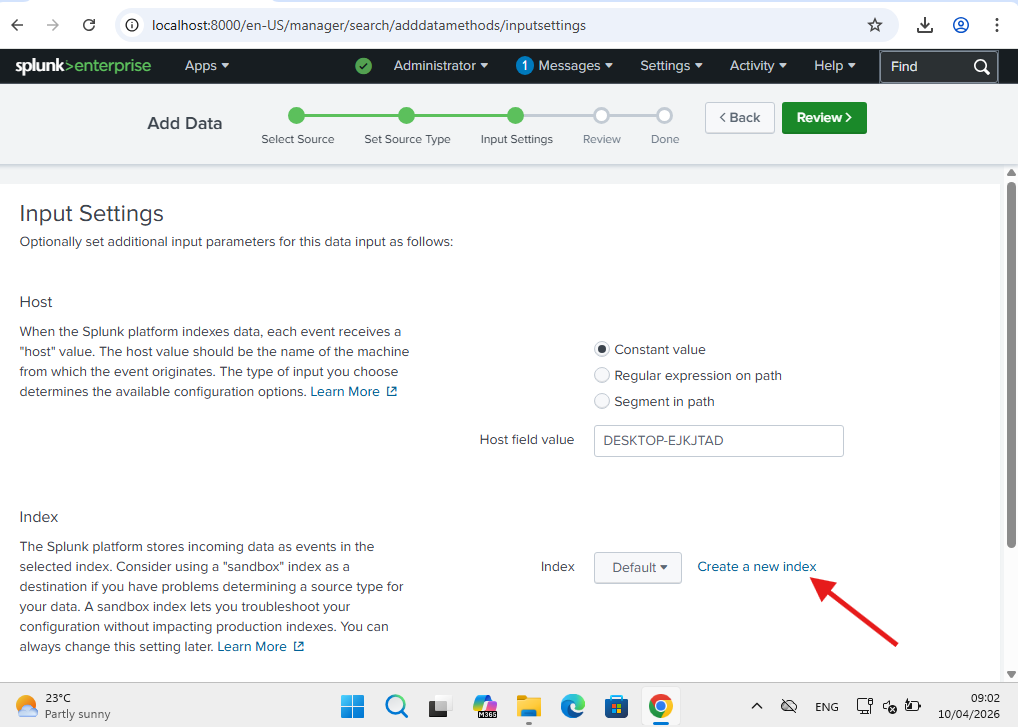Image resolution: width=1018 pixels, height=727 pixels.
Task: Click the Review step in progress bar
Action: pyautogui.click(x=601, y=116)
